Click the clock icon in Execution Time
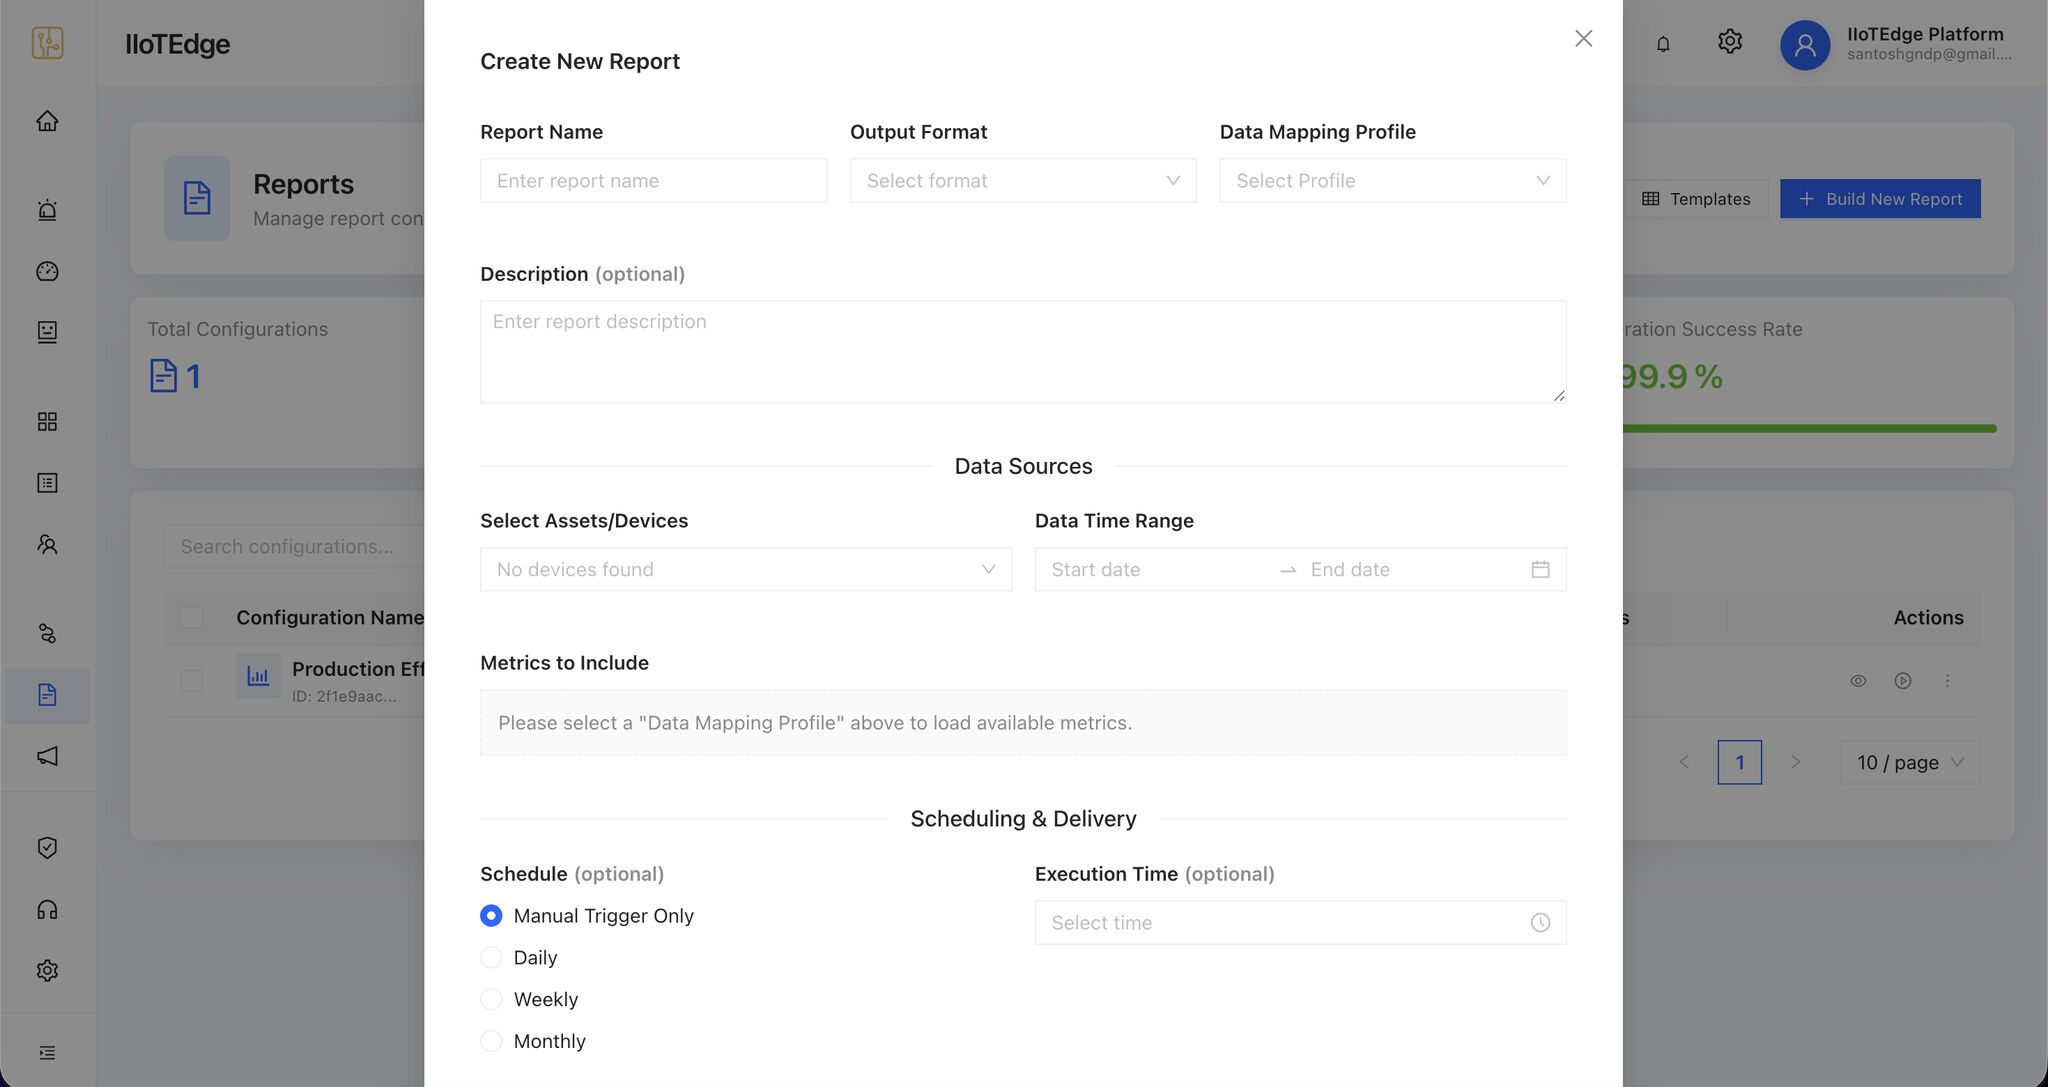The height and width of the screenshot is (1087, 2048). [x=1540, y=923]
